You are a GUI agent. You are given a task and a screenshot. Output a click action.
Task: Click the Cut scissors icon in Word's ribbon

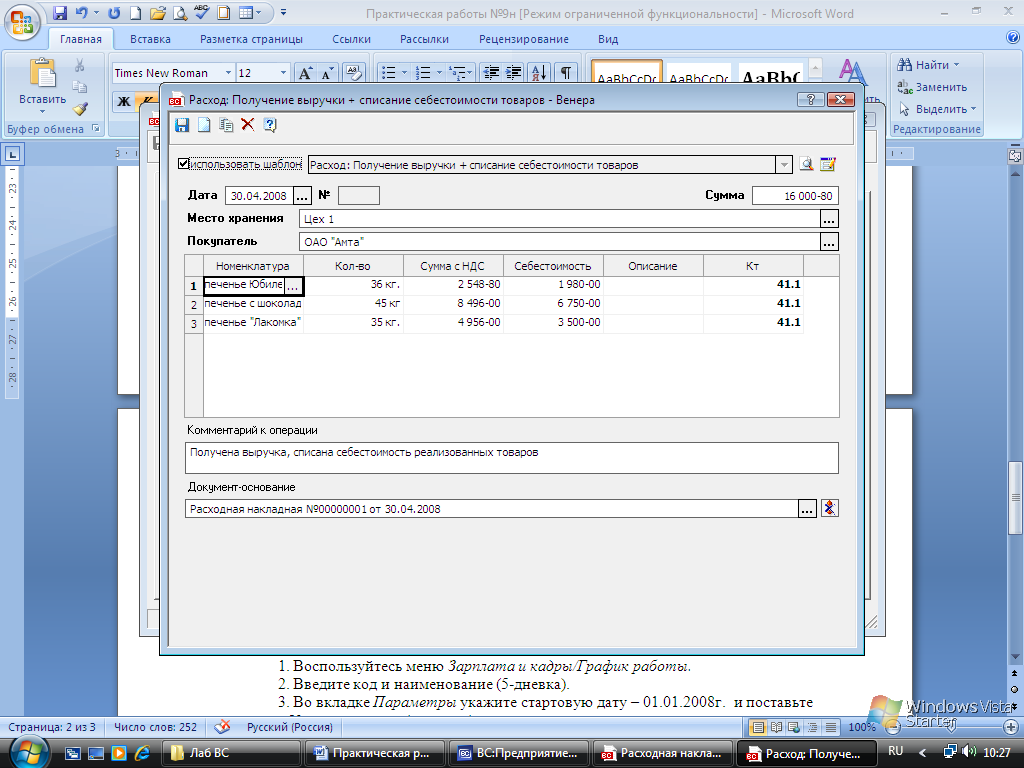point(80,65)
